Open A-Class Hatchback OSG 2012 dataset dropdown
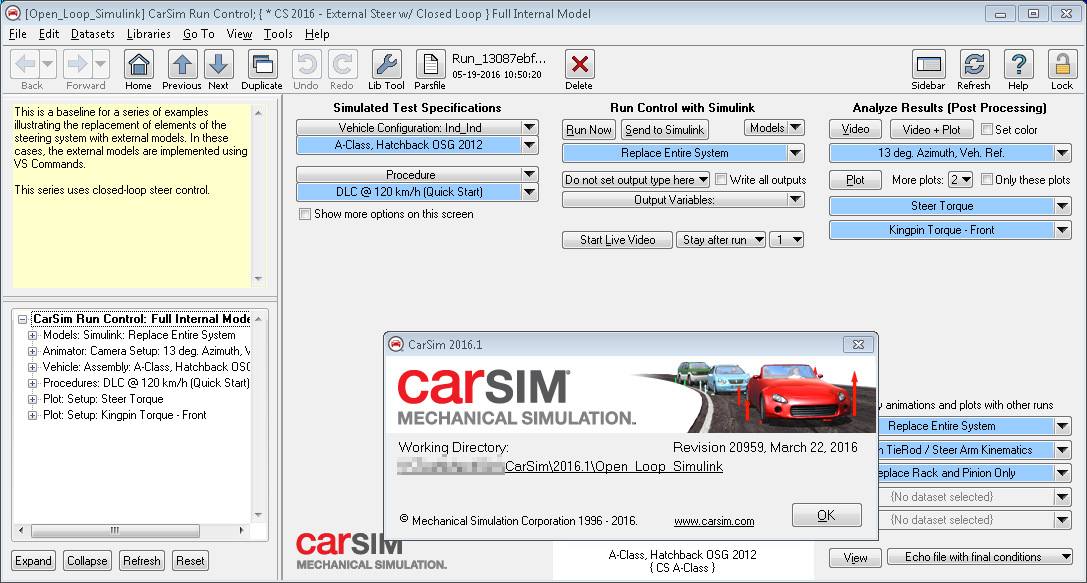 (530, 145)
